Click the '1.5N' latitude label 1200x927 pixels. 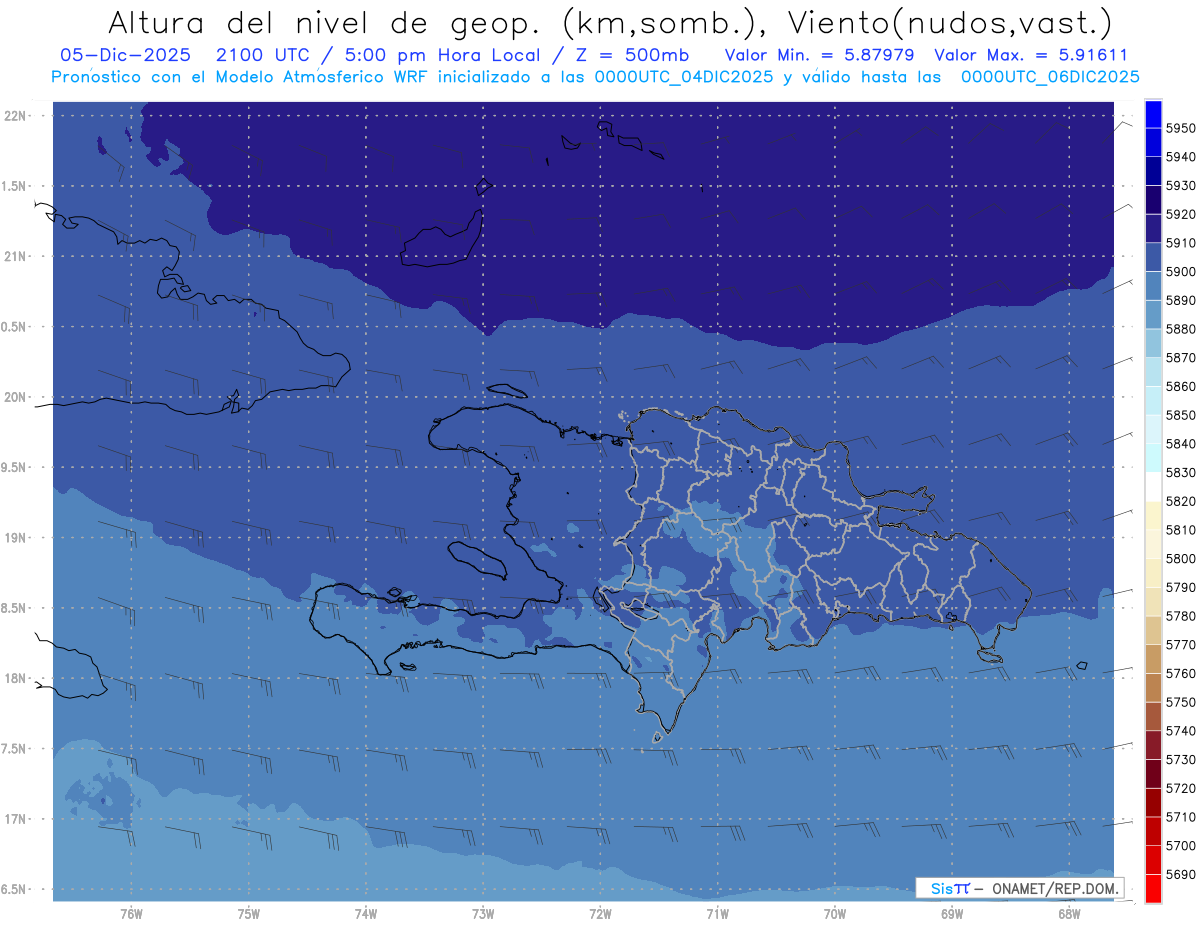coord(14,186)
